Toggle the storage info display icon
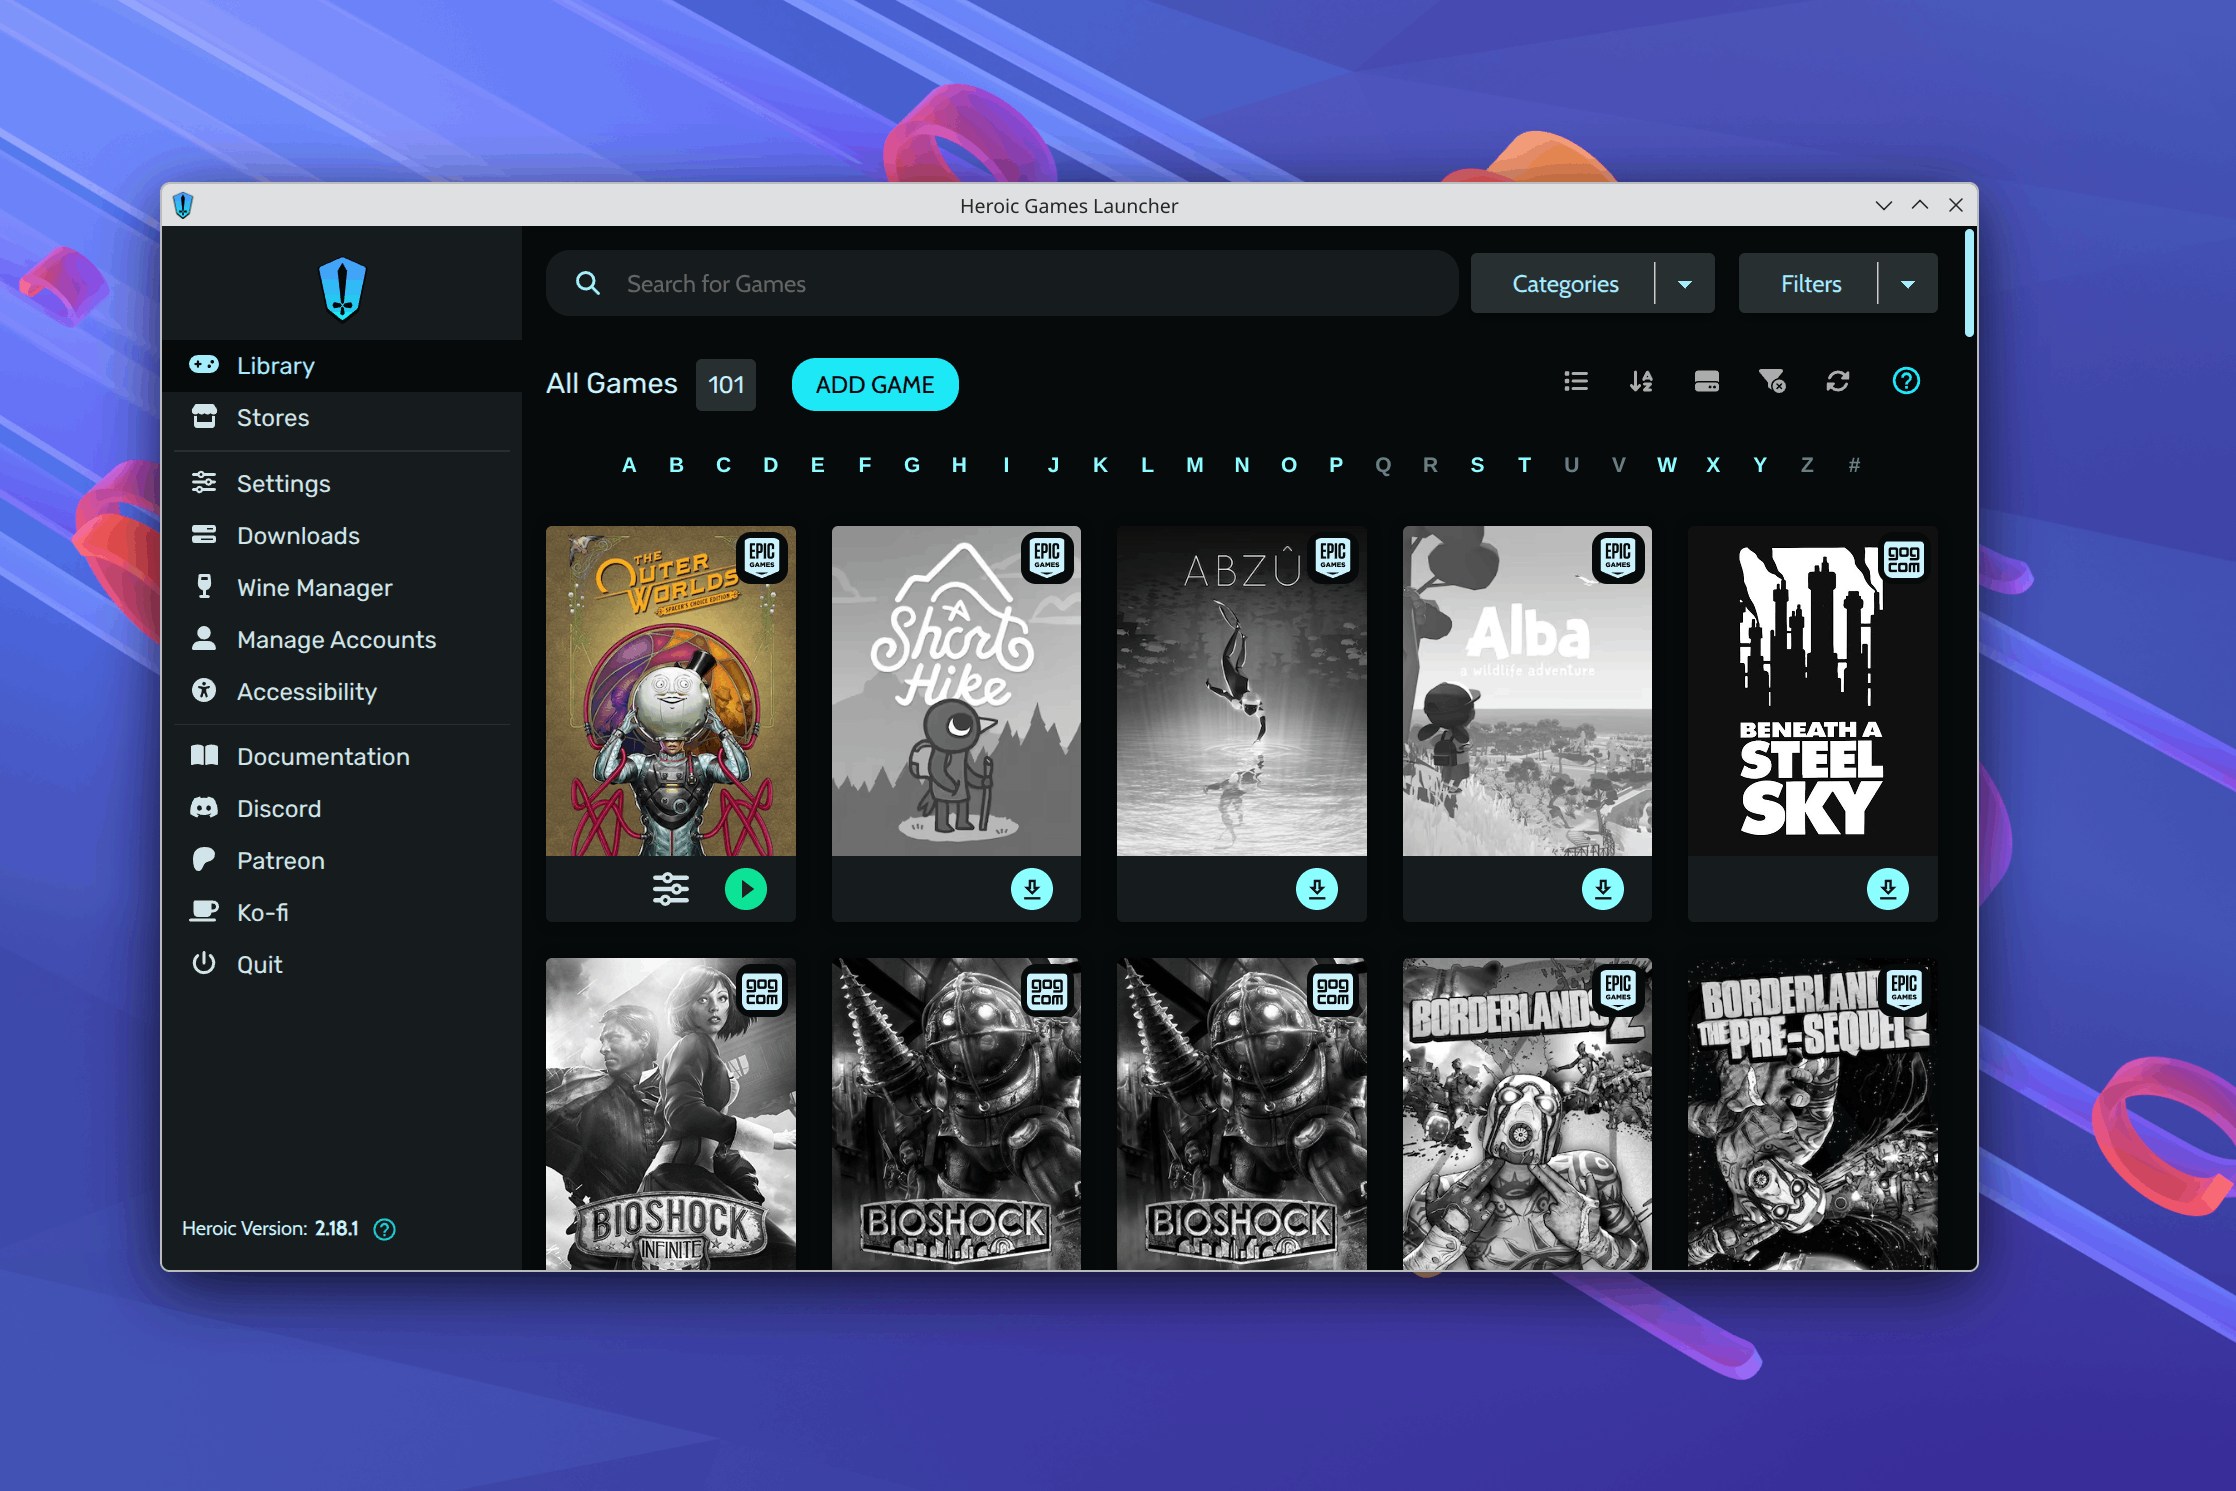The height and width of the screenshot is (1491, 2236). click(x=1706, y=381)
